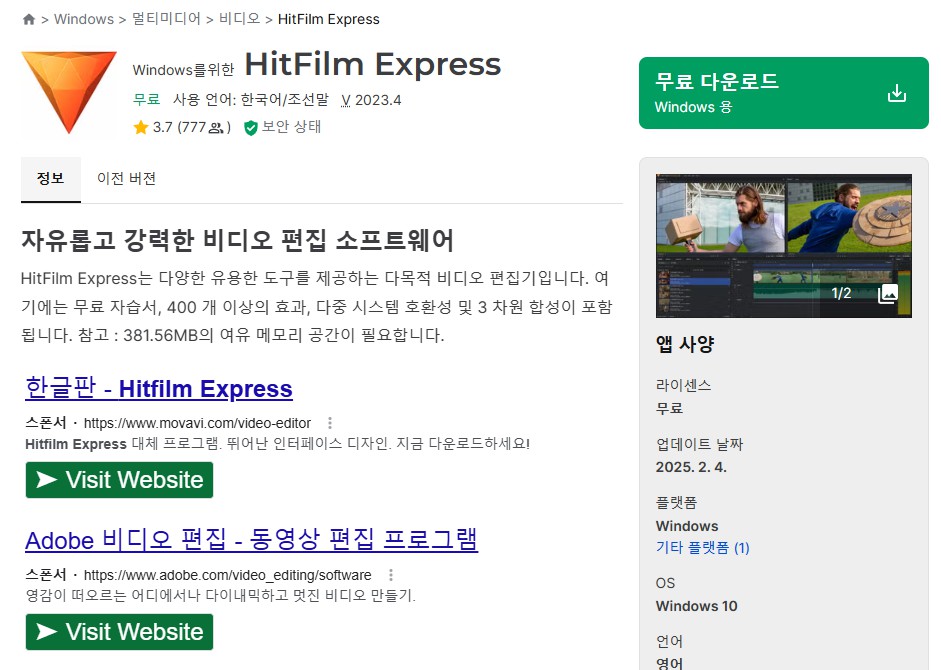Viewport: 941px width, 670px height.
Task: Select the 정보 tab
Action: point(50,179)
